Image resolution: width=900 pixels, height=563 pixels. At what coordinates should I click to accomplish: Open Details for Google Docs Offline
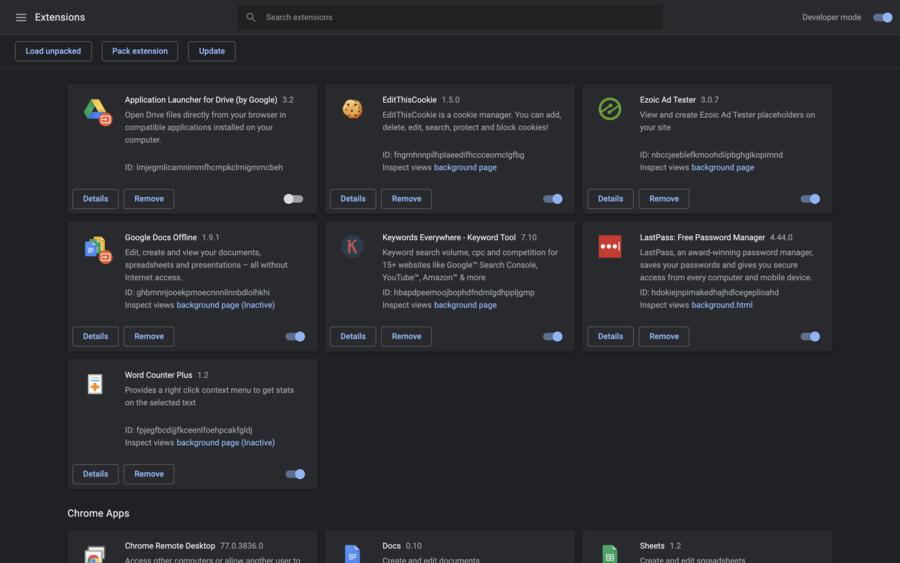[95, 336]
